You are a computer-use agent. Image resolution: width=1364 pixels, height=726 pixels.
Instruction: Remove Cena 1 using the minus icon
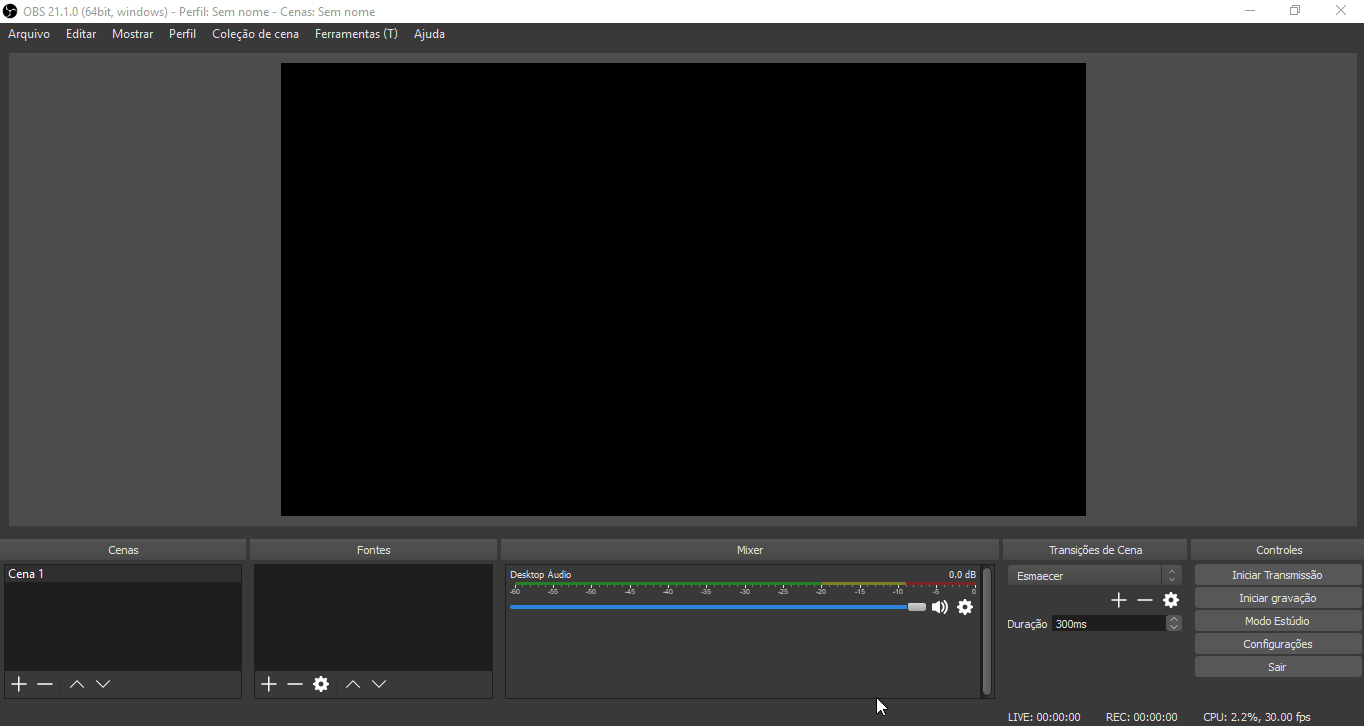point(45,684)
